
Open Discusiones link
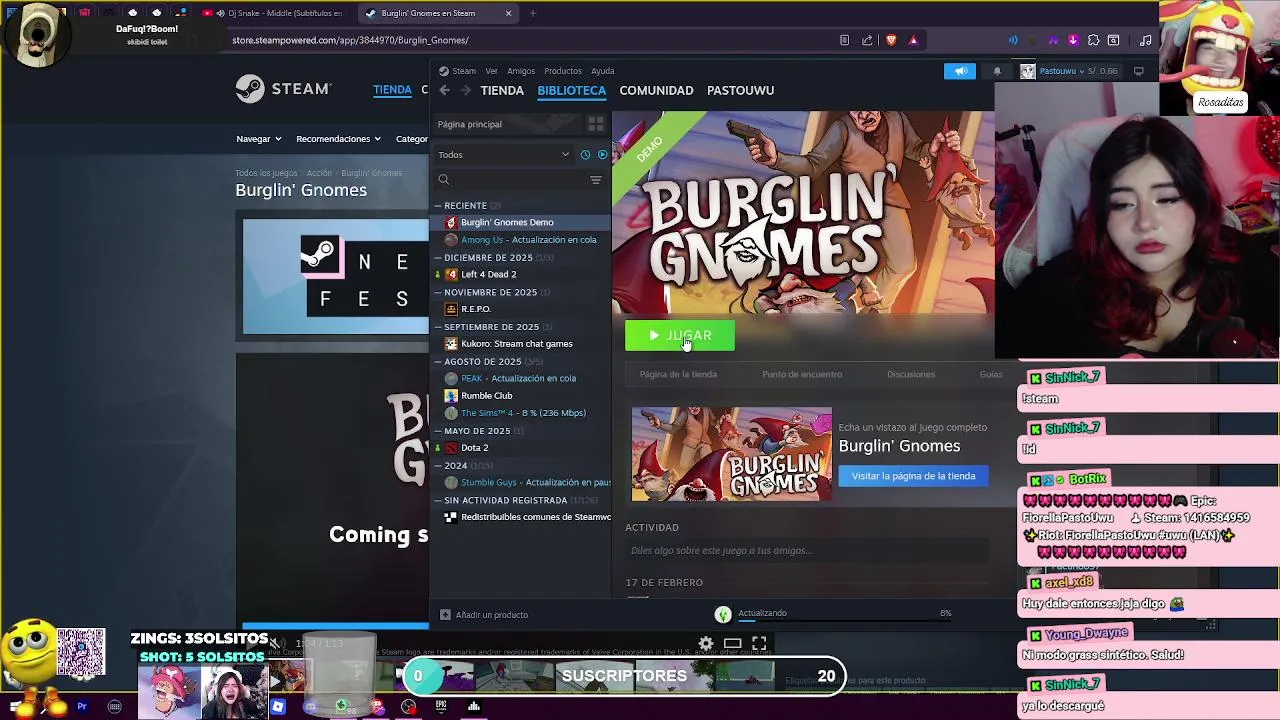(911, 374)
